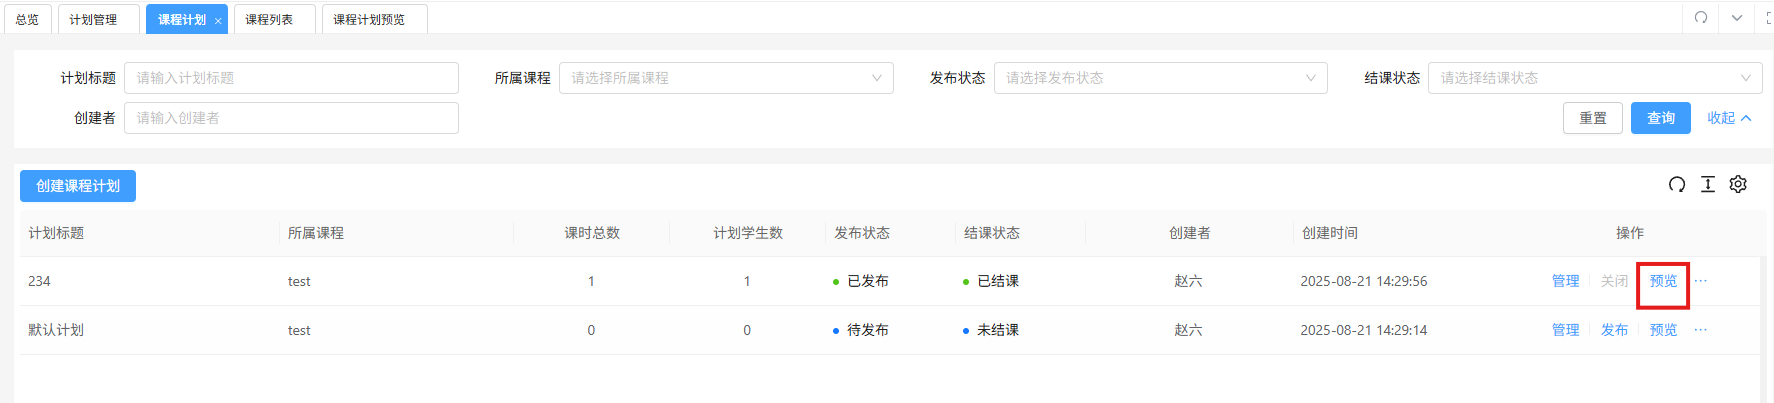This screenshot has width=1774, height=403.
Task: Close the 课程计划 tab with its x
Action: click(218, 21)
